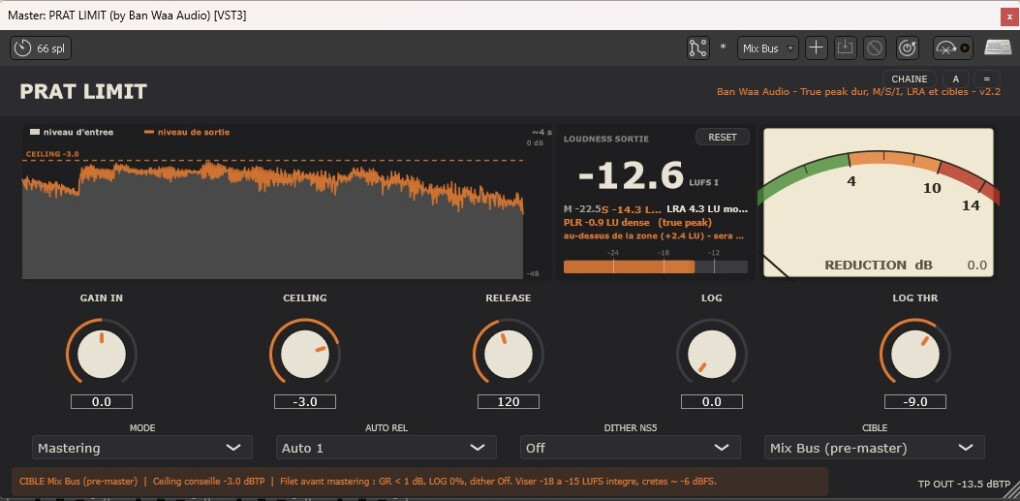This screenshot has height=501, width=1020.
Task: Click the RELEASE value field showing 120
Action: pyautogui.click(x=508, y=401)
